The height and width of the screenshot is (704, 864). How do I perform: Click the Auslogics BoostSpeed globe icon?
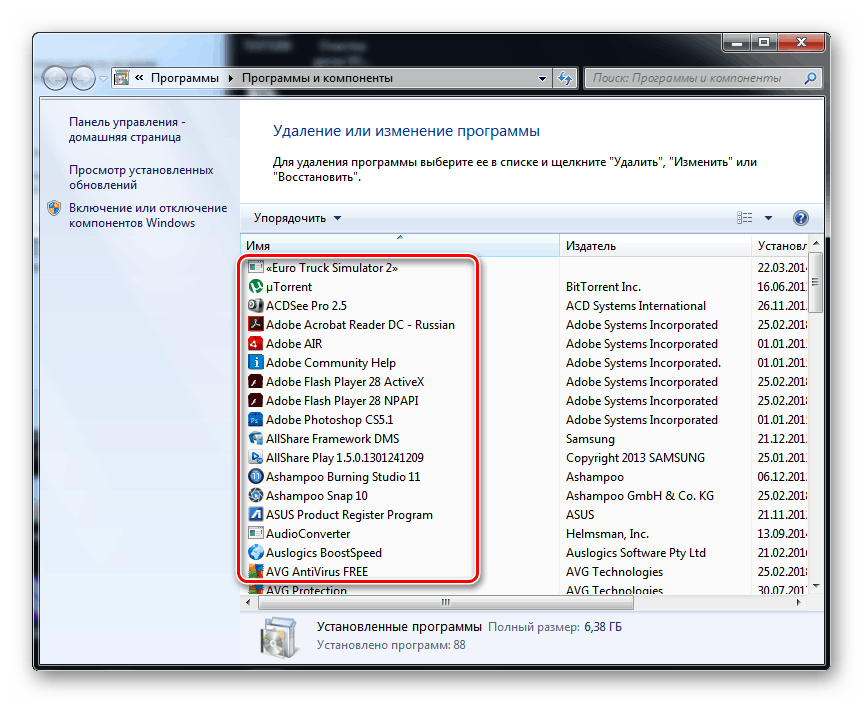[x=256, y=553]
